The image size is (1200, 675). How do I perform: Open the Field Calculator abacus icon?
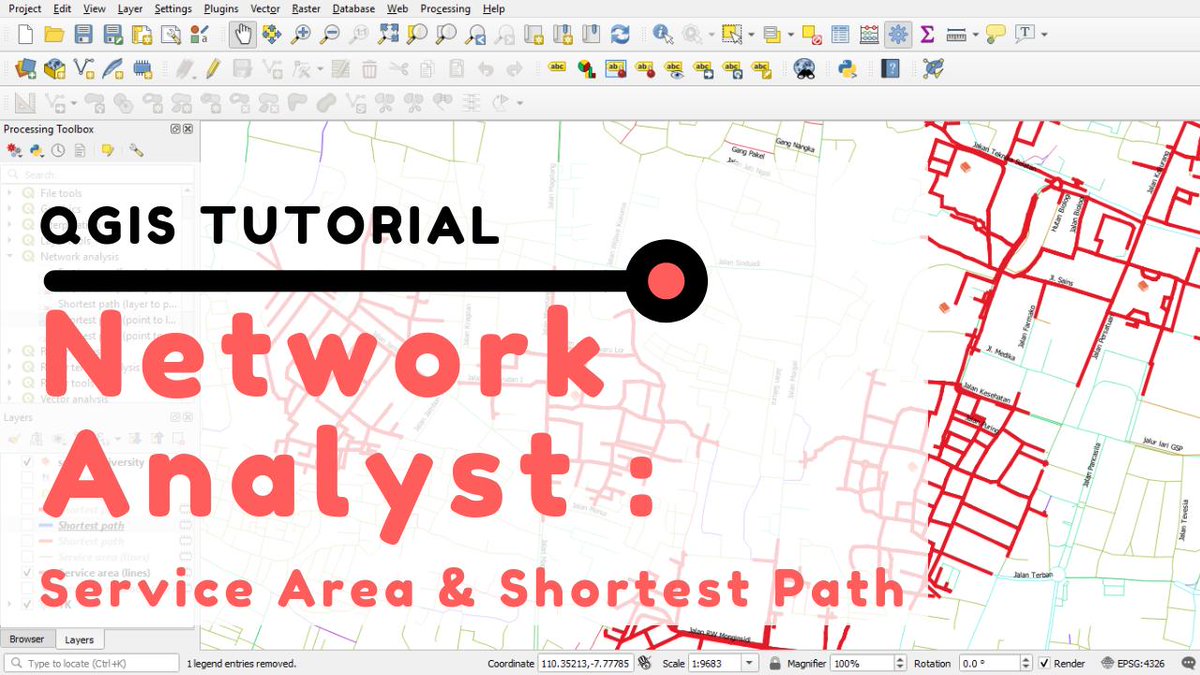click(x=869, y=35)
